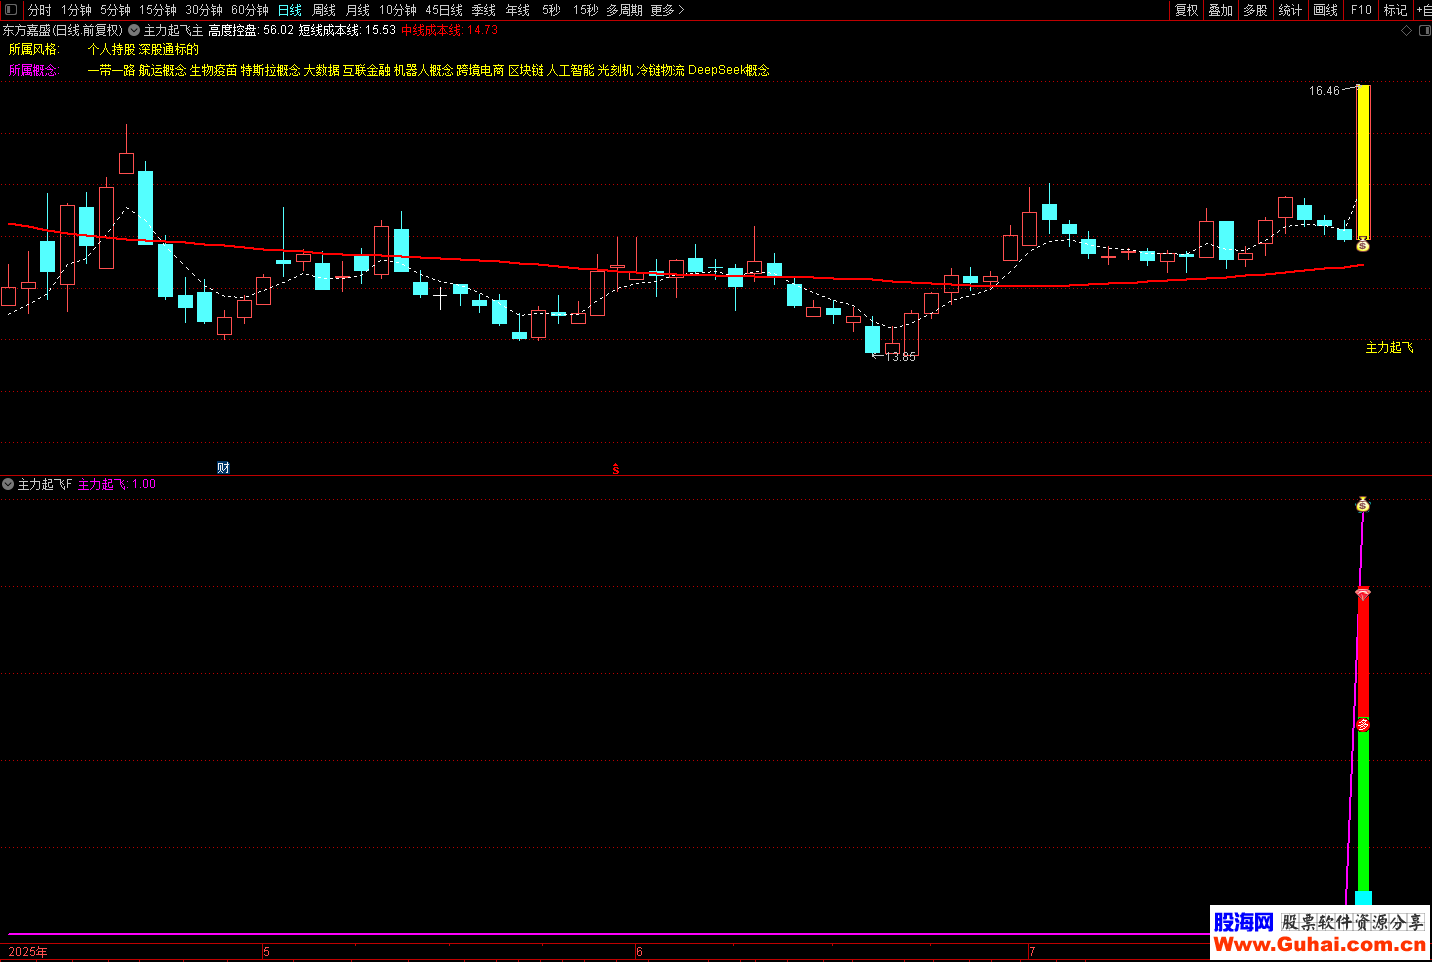The image size is (1432, 962).
Task: Open the 更多 periods expander
Action: click(x=667, y=10)
